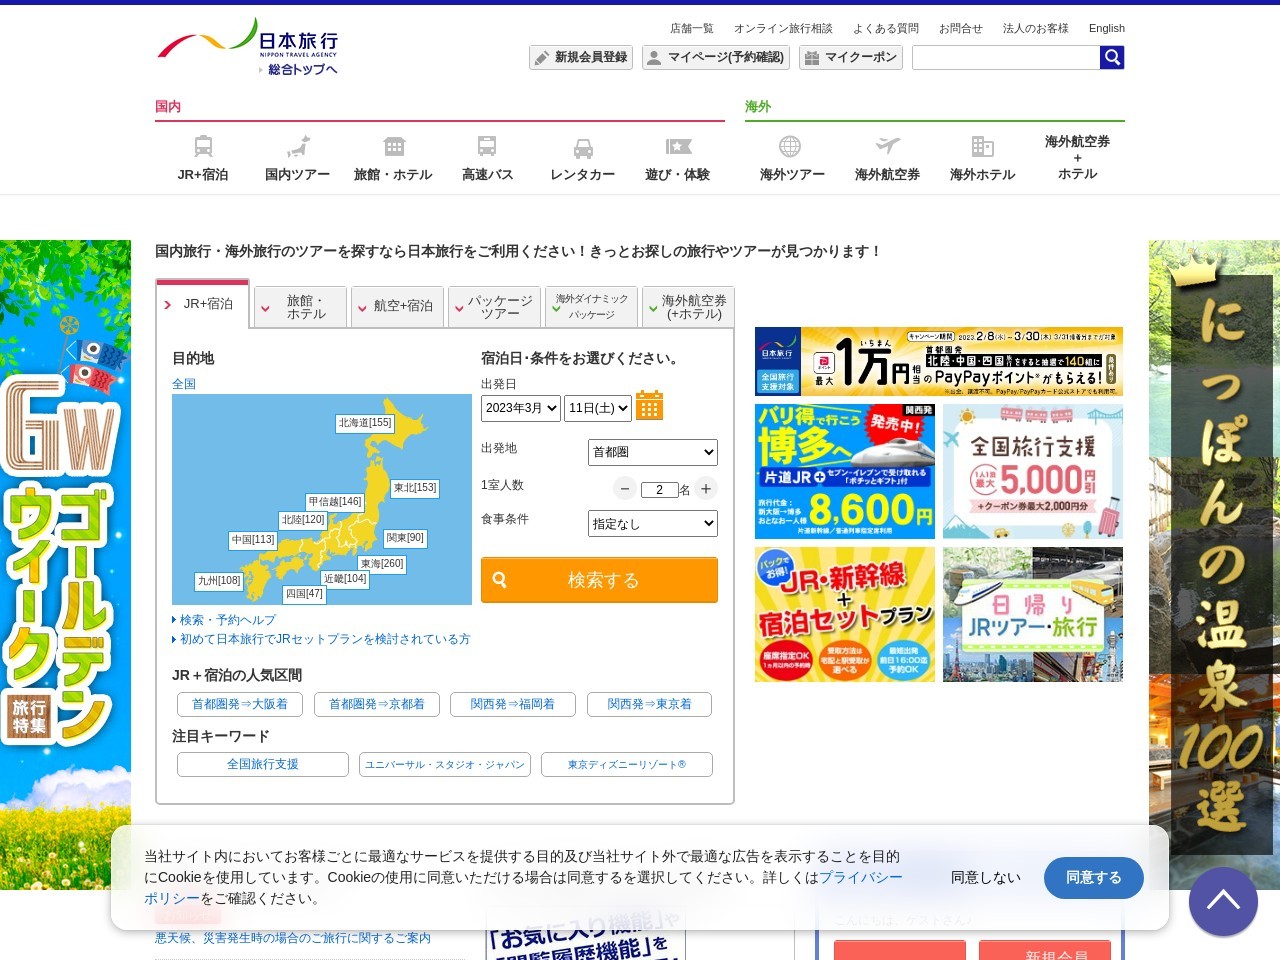Select 東海[260] region on map
The height and width of the screenshot is (960, 1280).
tap(382, 564)
